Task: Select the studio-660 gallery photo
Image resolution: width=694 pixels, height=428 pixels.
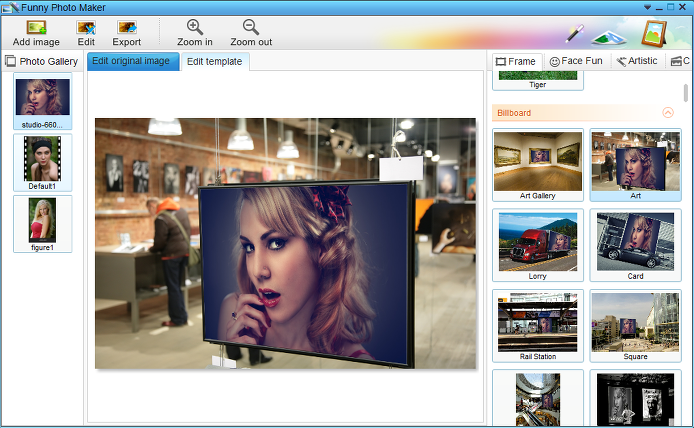Action: pos(42,101)
